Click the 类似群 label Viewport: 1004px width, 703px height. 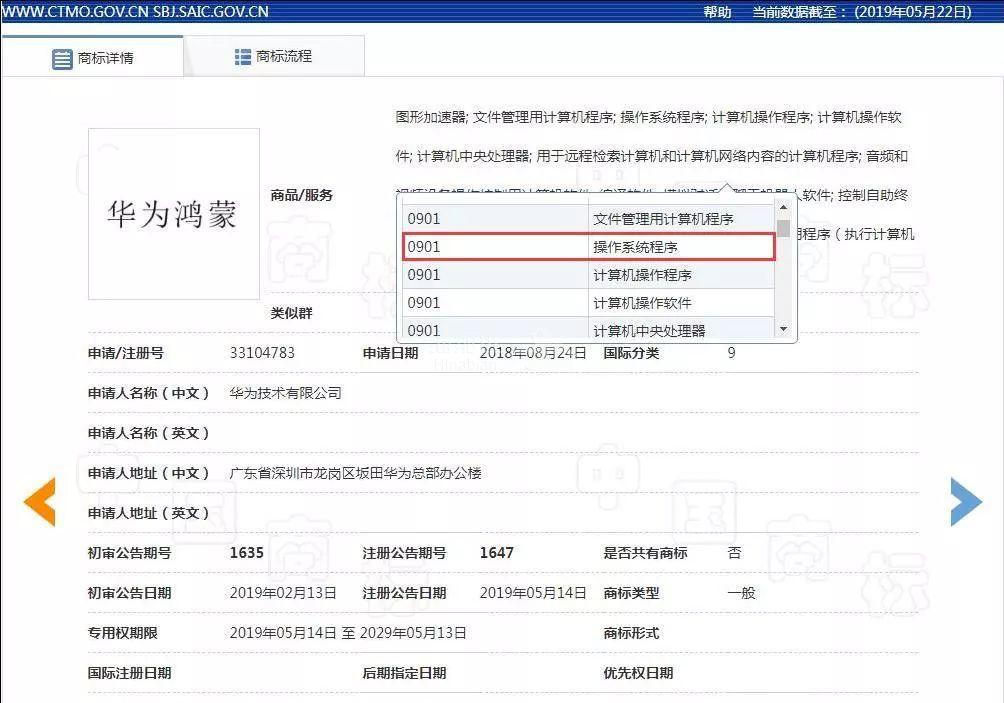point(291,313)
